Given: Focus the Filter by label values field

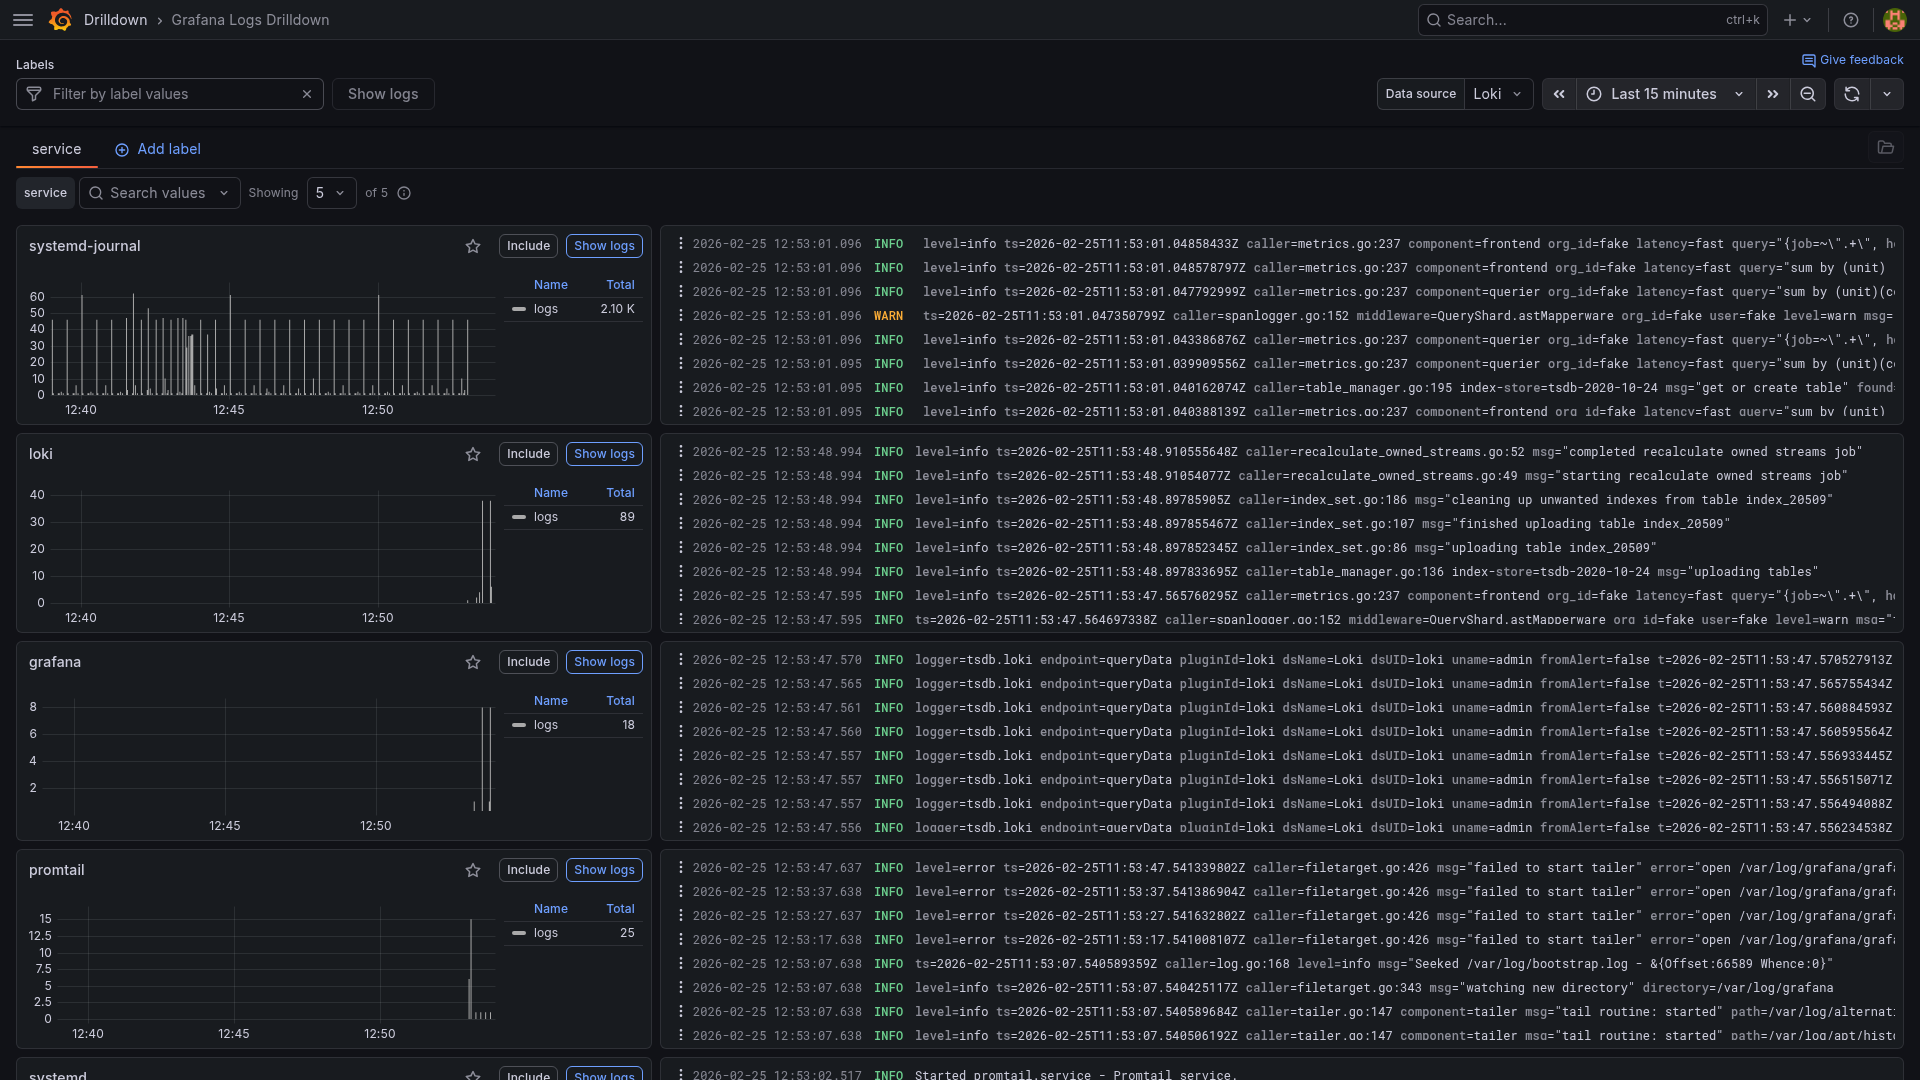Looking at the screenshot, I should coord(170,94).
